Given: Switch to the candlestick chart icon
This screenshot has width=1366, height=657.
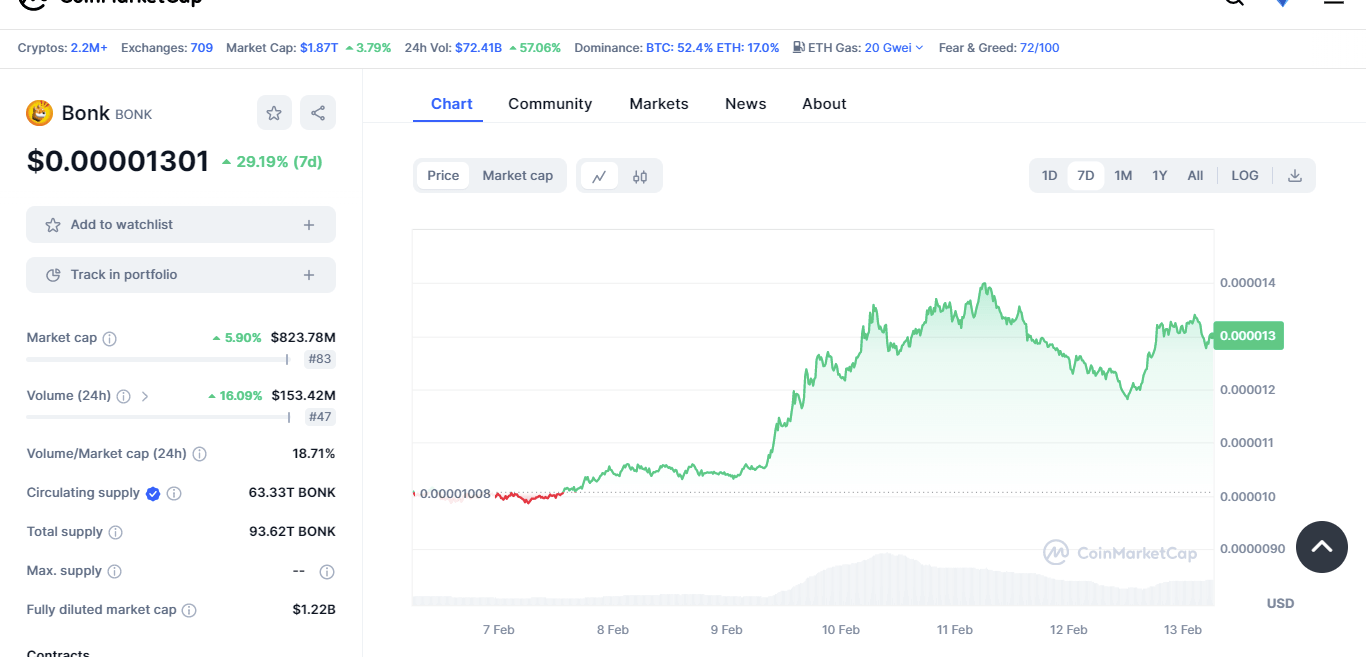Looking at the screenshot, I should click(x=640, y=176).
